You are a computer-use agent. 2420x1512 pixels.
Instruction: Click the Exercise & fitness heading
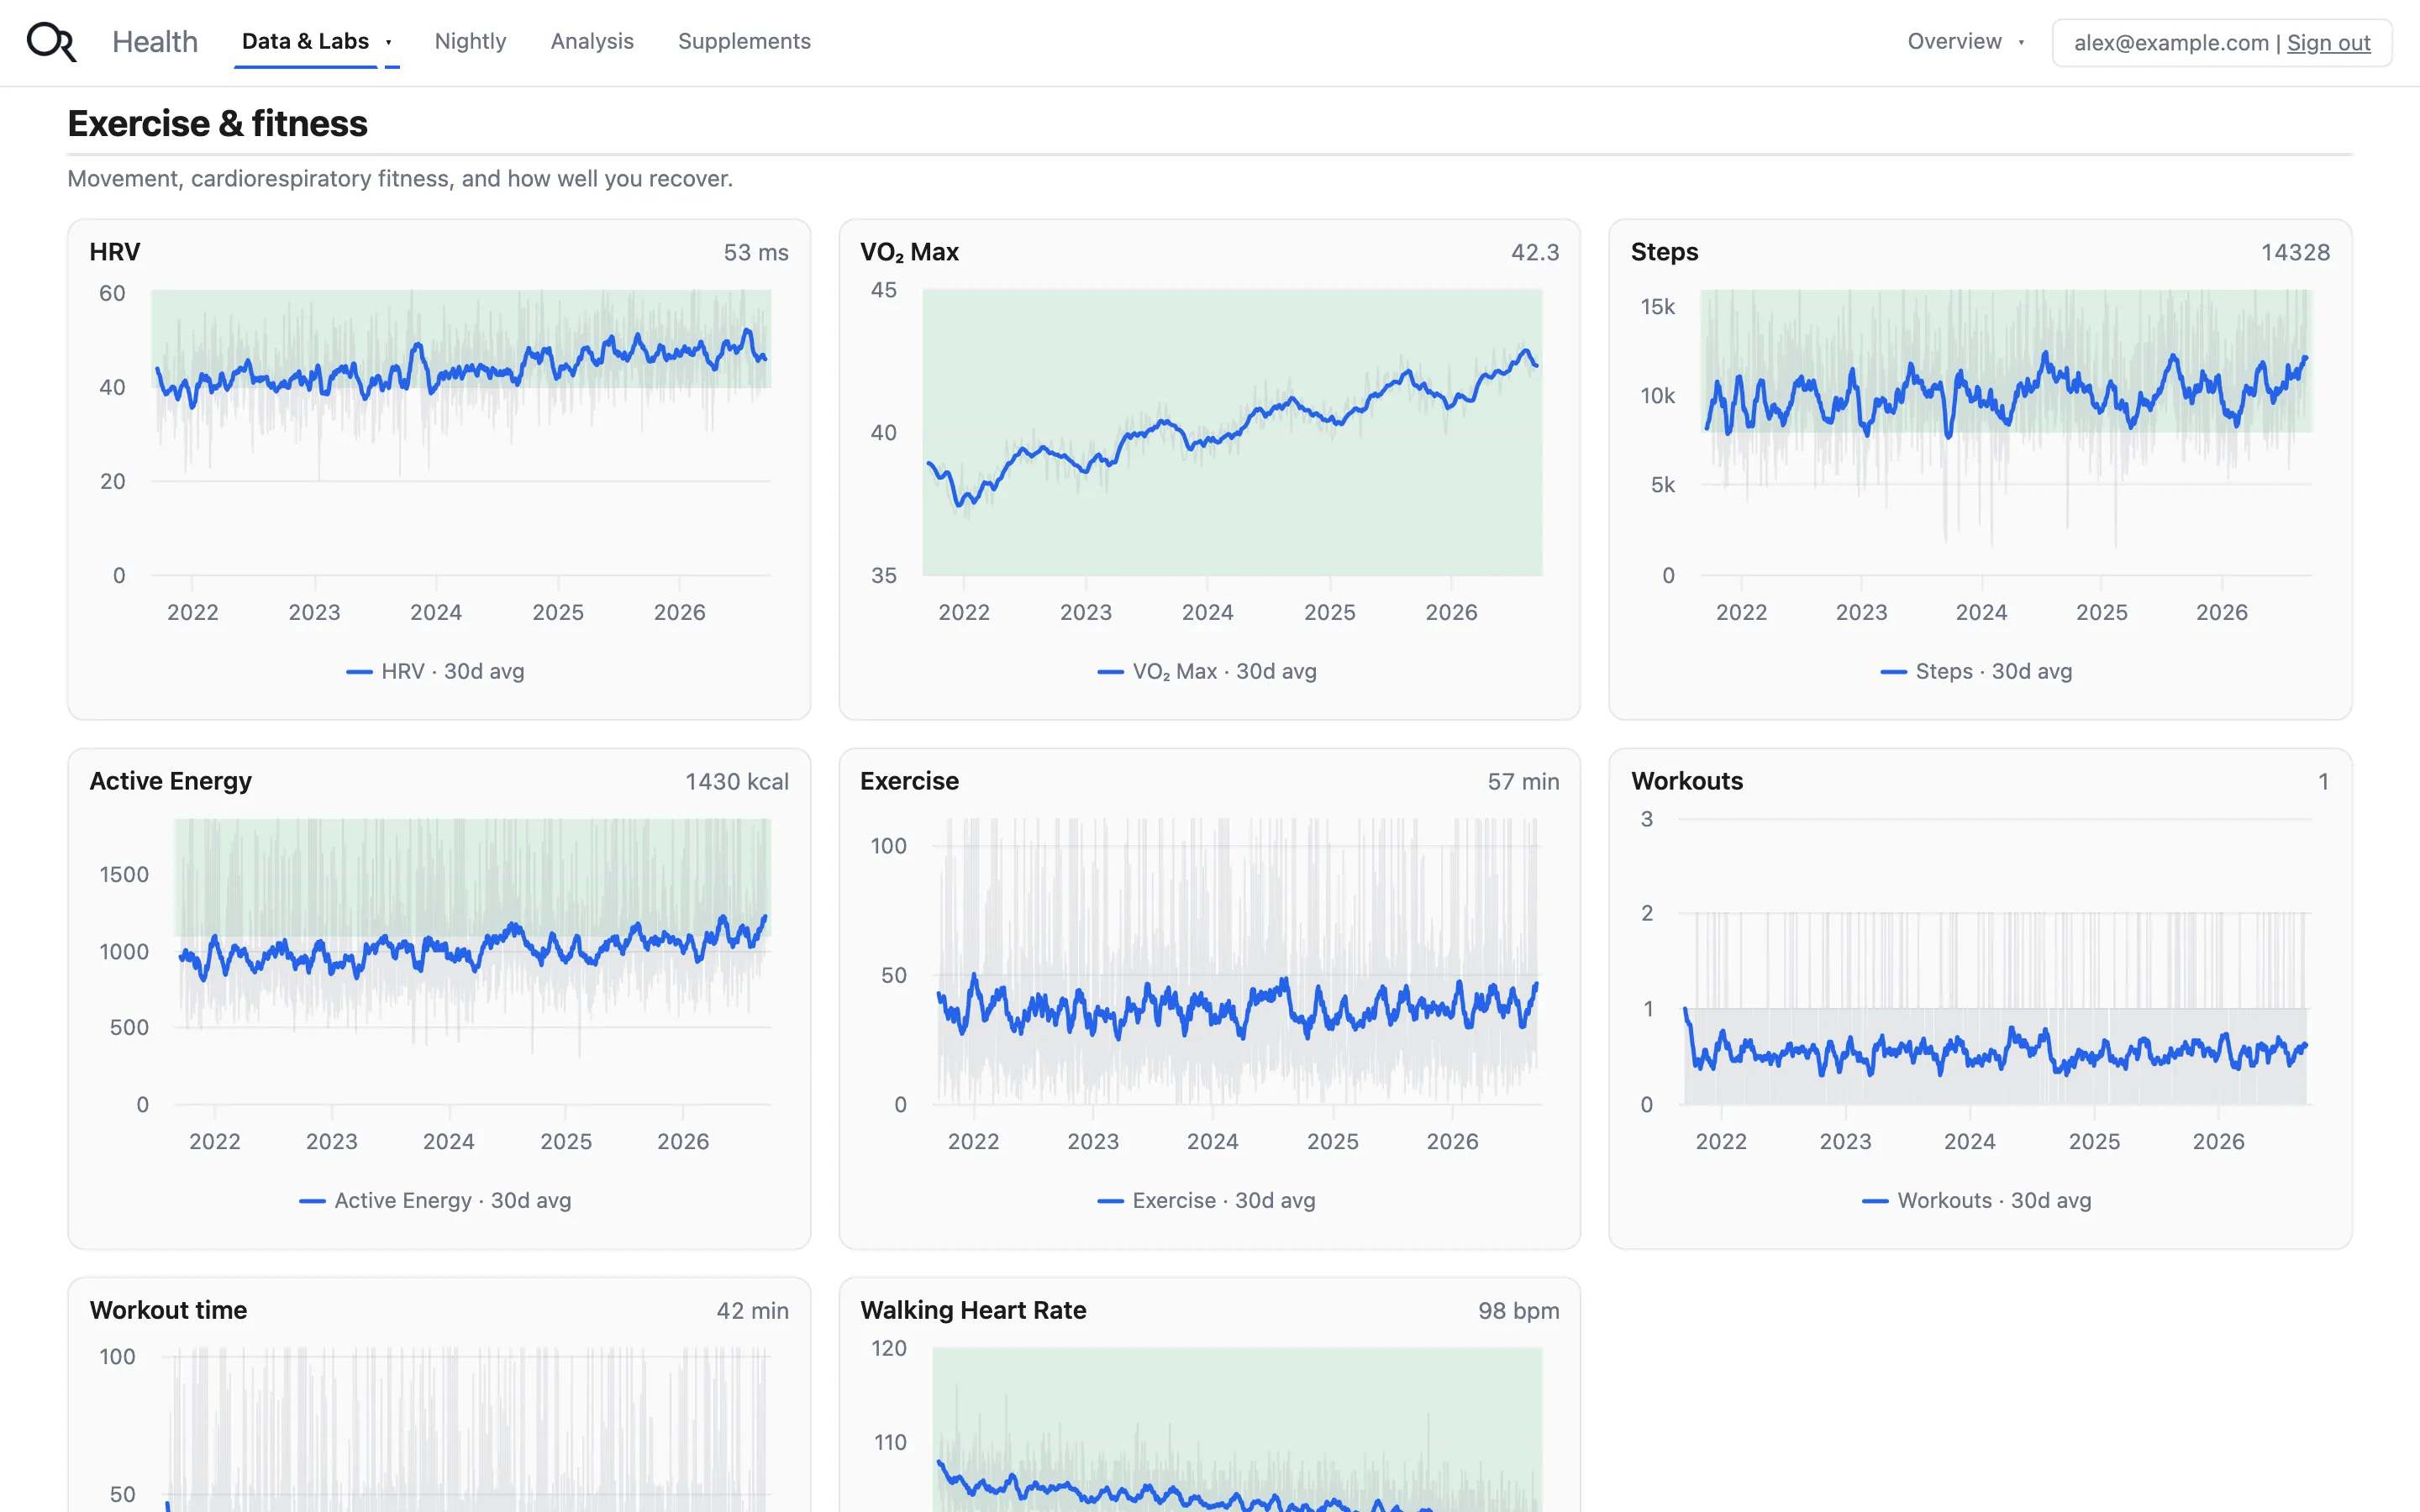coord(217,124)
